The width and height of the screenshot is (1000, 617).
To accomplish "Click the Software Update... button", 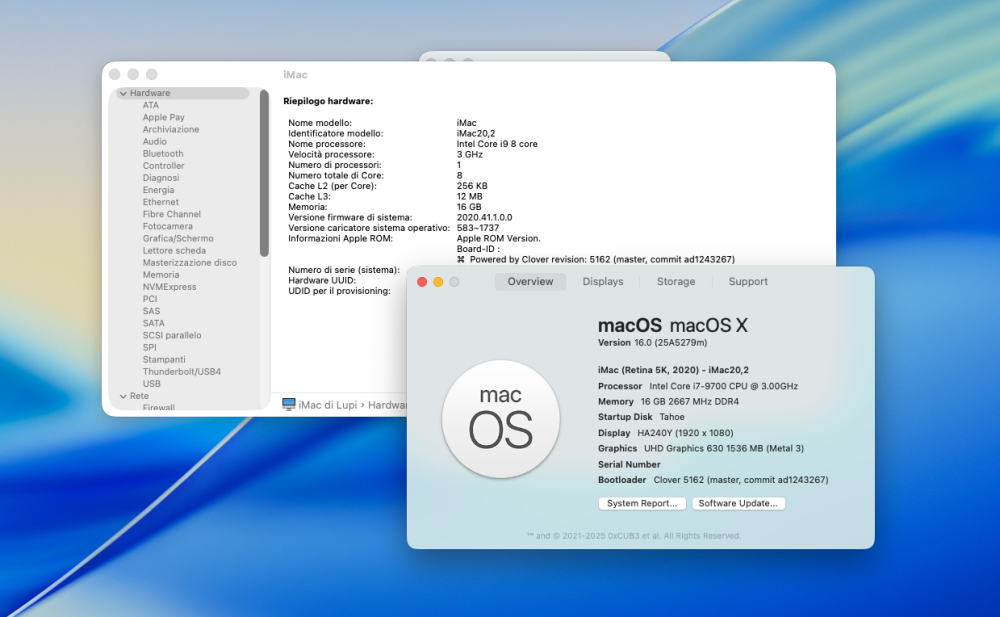I will (739, 503).
